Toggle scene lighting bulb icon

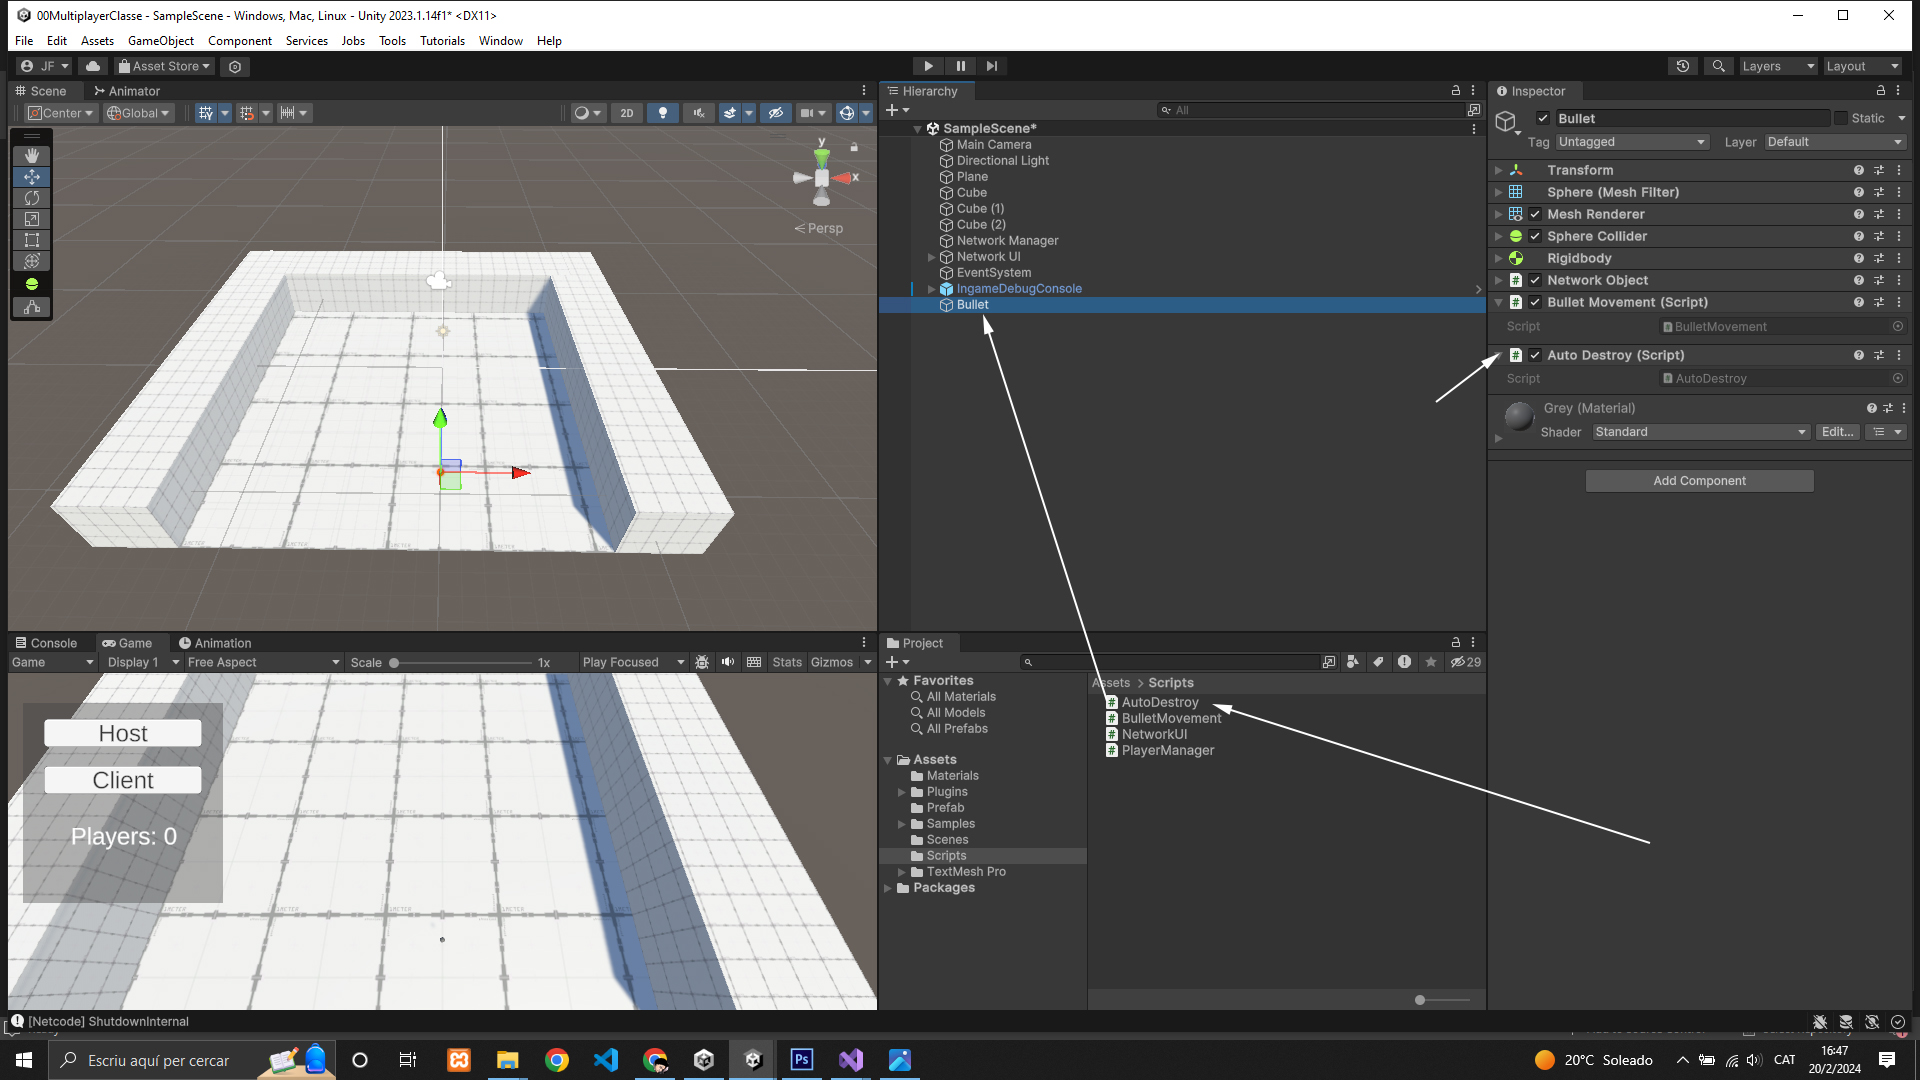pyautogui.click(x=662, y=113)
